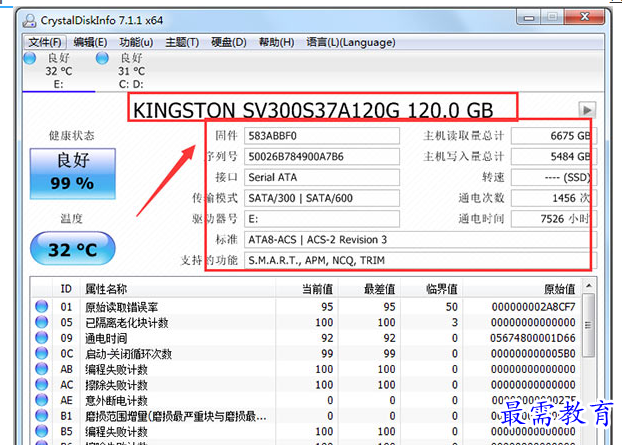Select the 擦除失败计数 attribute name
This screenshot has height=445, width=622.
tap(116, 385)
